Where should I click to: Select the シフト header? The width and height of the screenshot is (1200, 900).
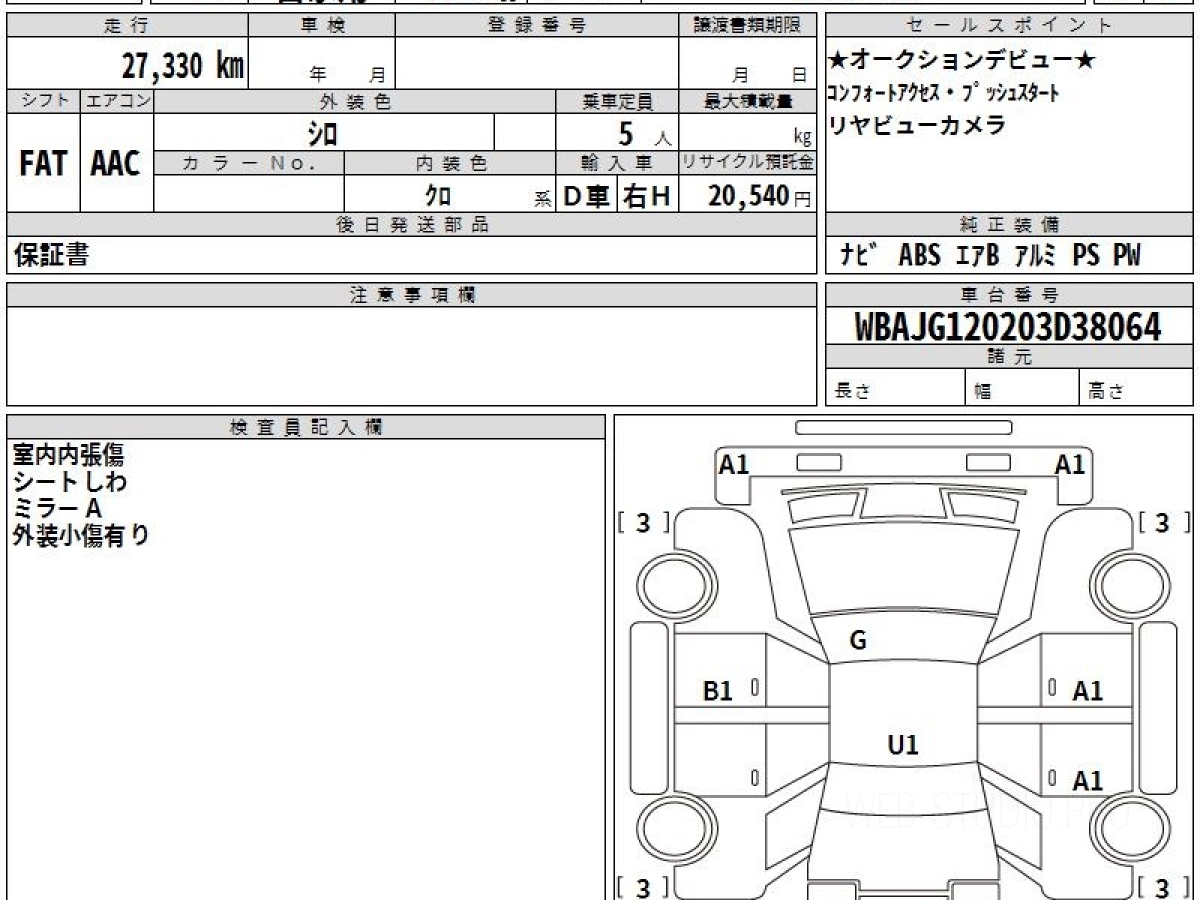tap(44, 101)
